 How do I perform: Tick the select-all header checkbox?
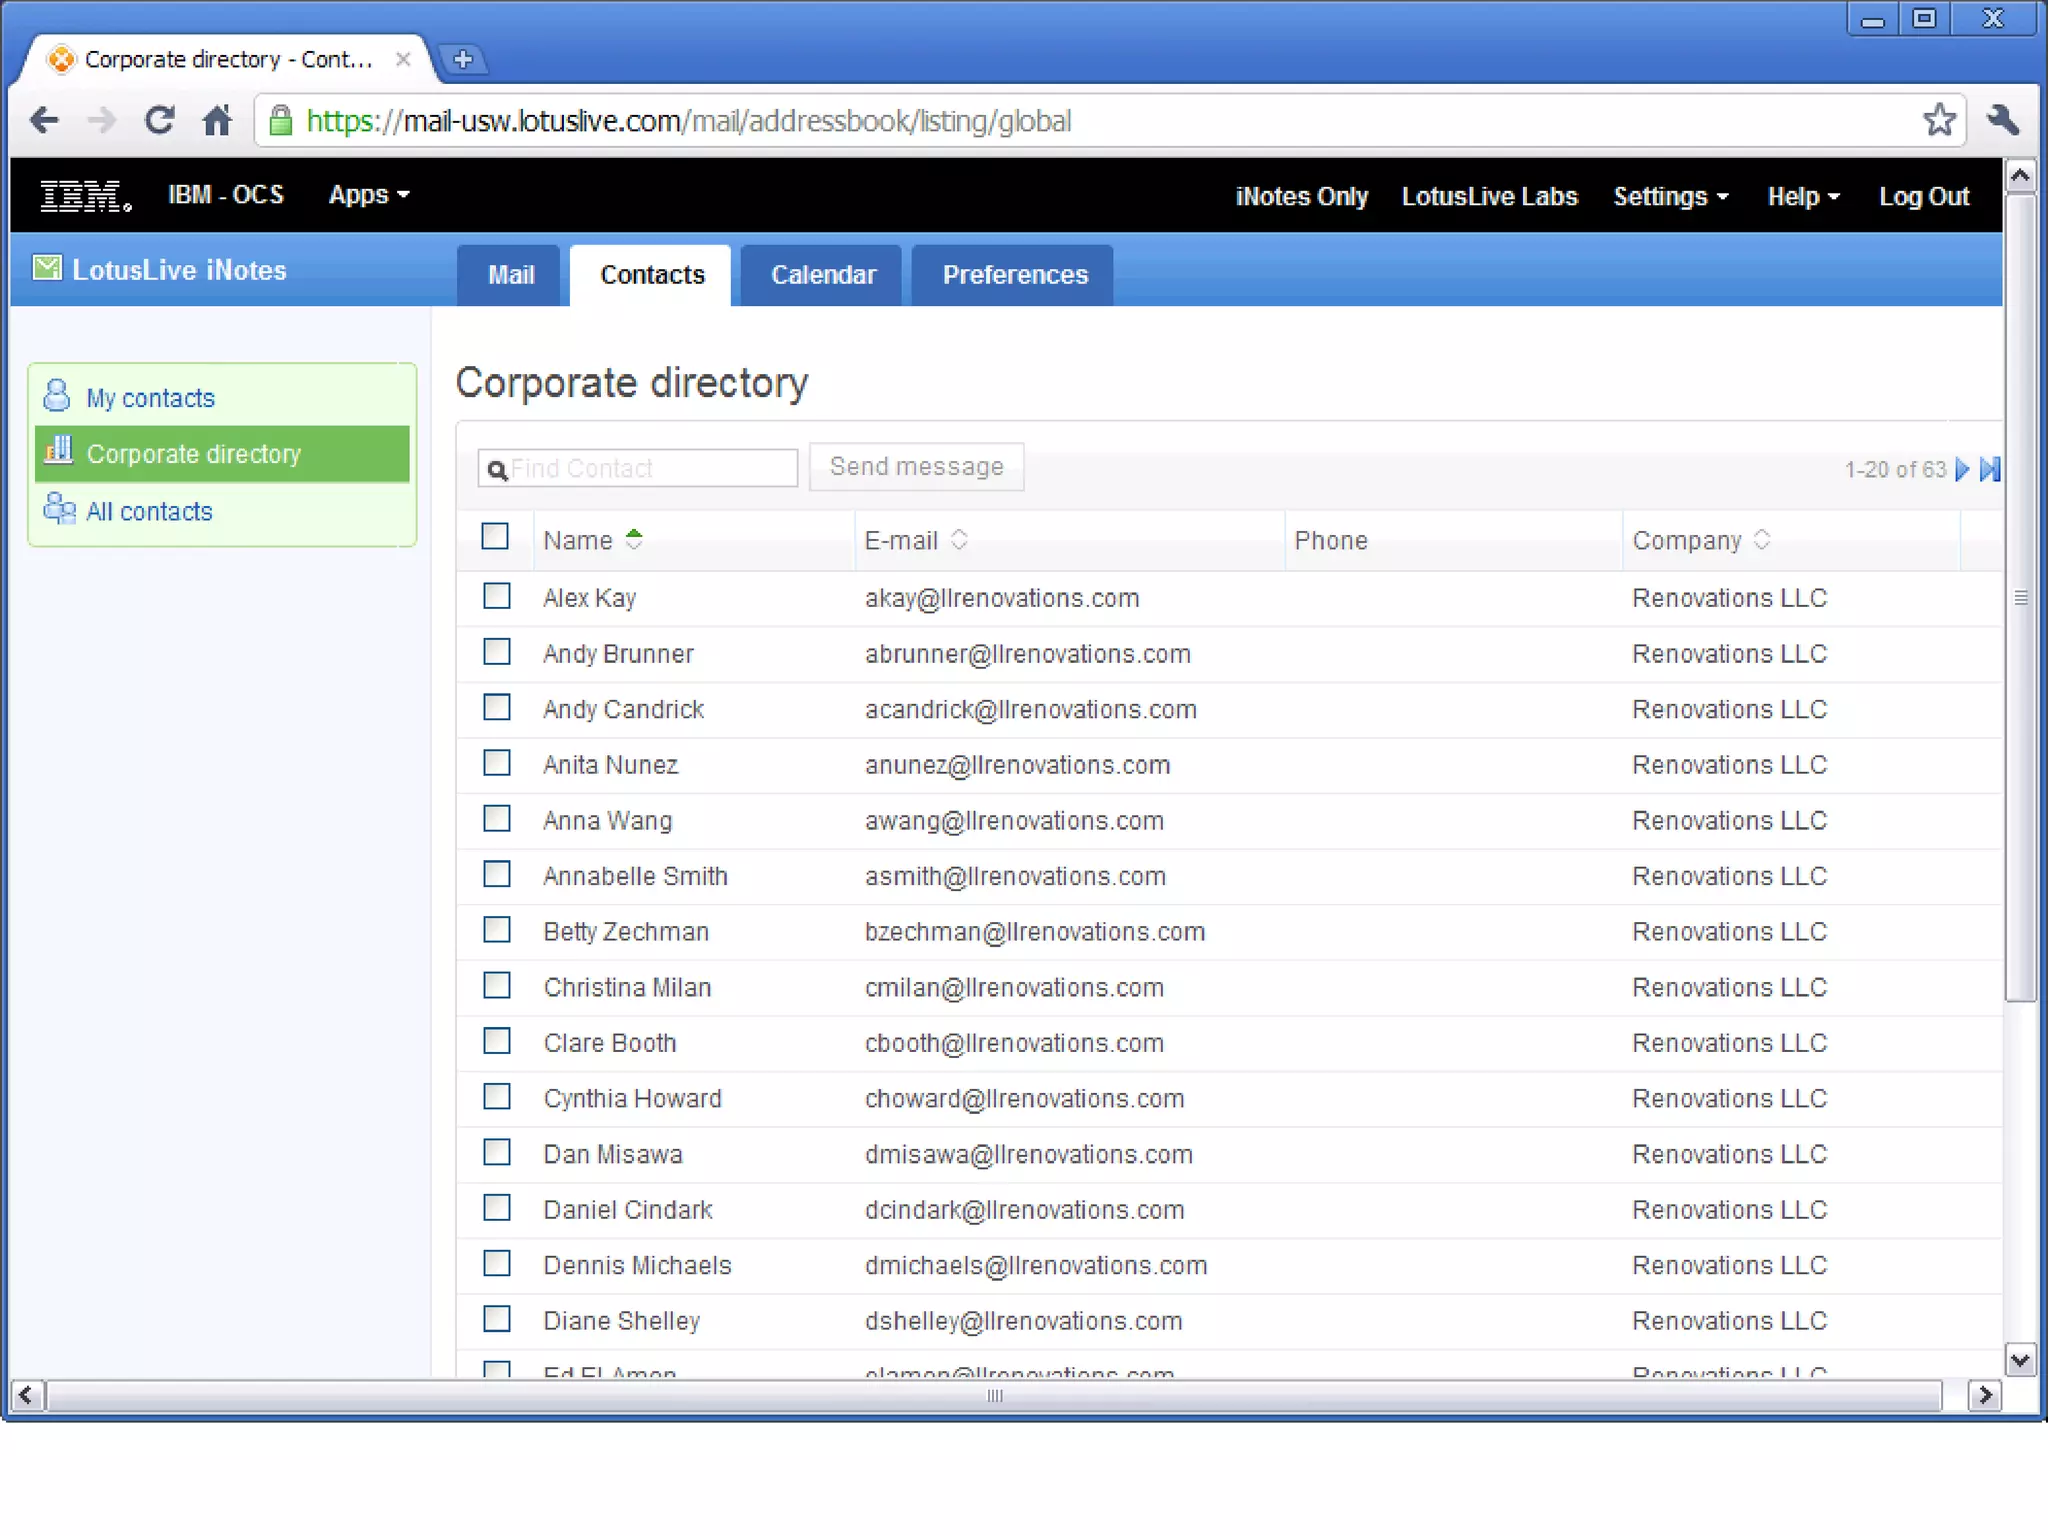(x=495, y=537)
